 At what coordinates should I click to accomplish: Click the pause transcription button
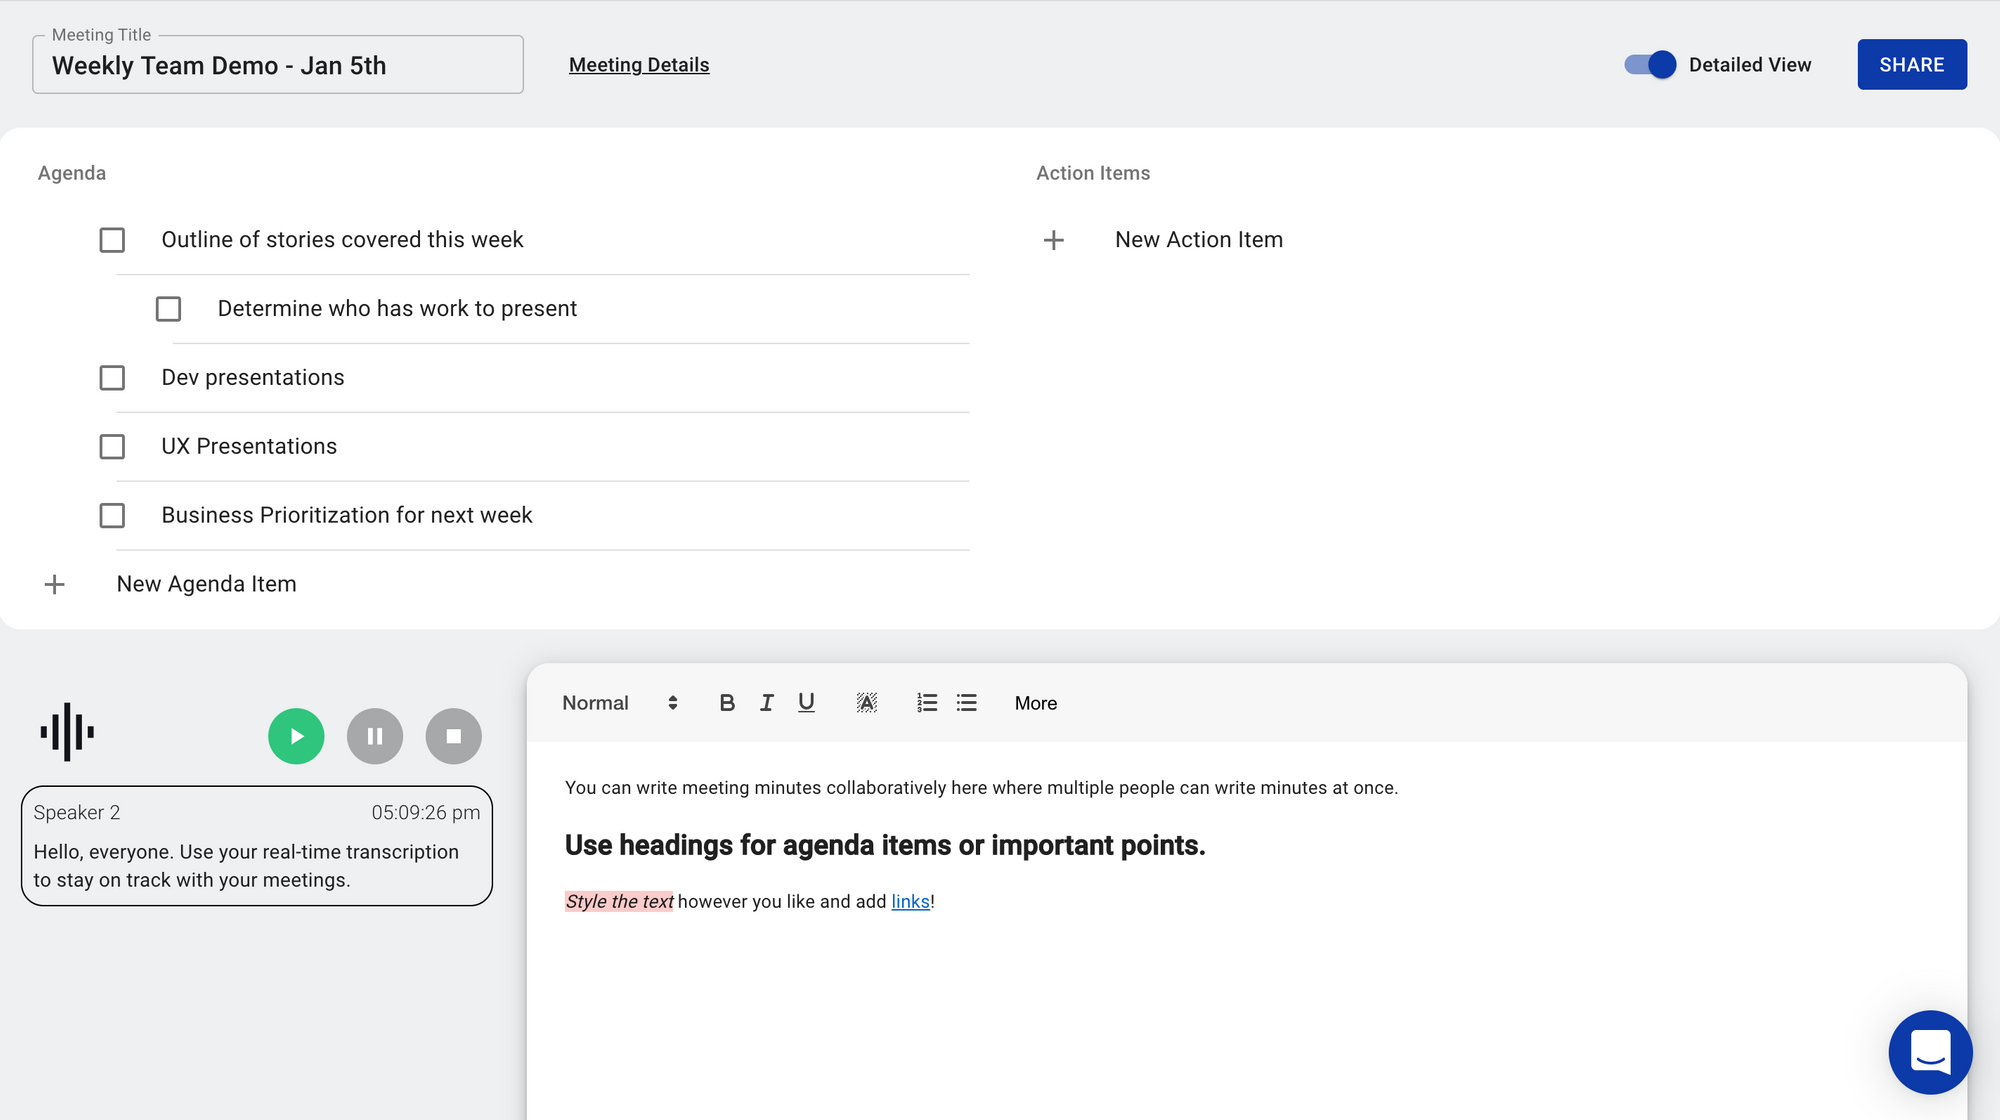tap(375, 735)
